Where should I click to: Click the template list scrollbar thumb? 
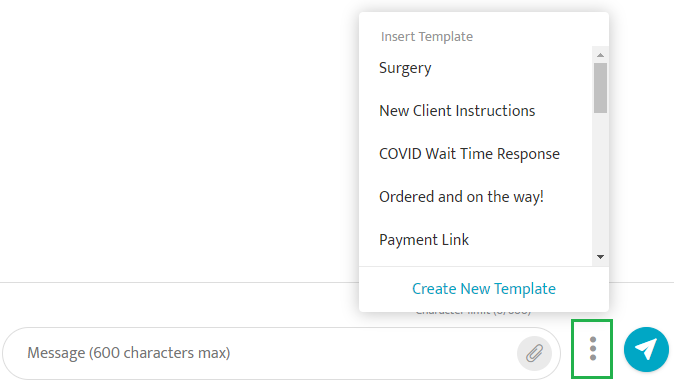600,88
